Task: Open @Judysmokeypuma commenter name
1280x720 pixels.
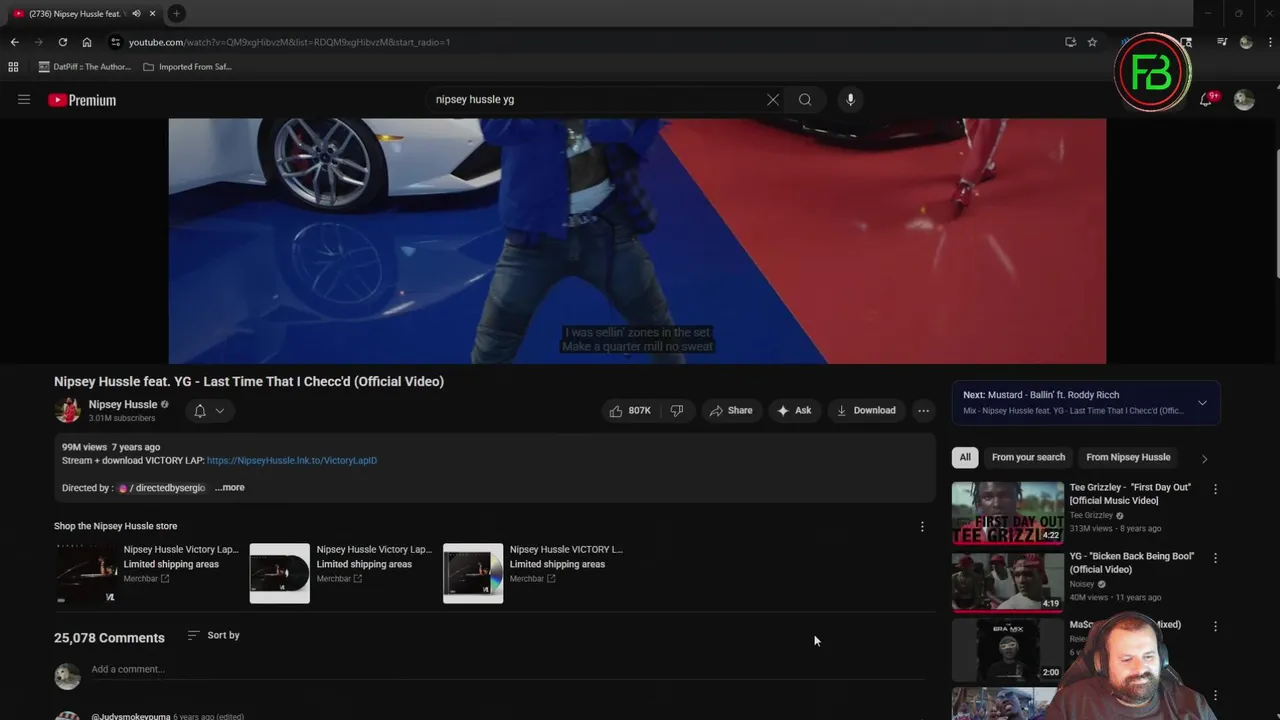Action: tap(131, 716)
